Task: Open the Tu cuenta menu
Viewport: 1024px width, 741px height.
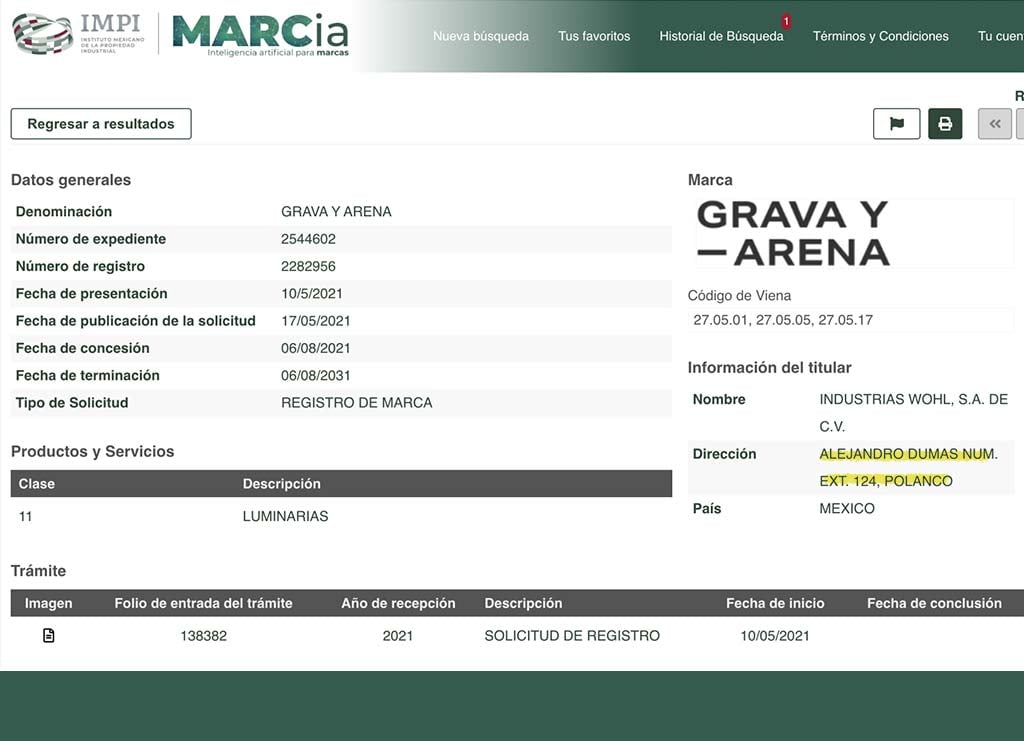Action: point(1000,36)
